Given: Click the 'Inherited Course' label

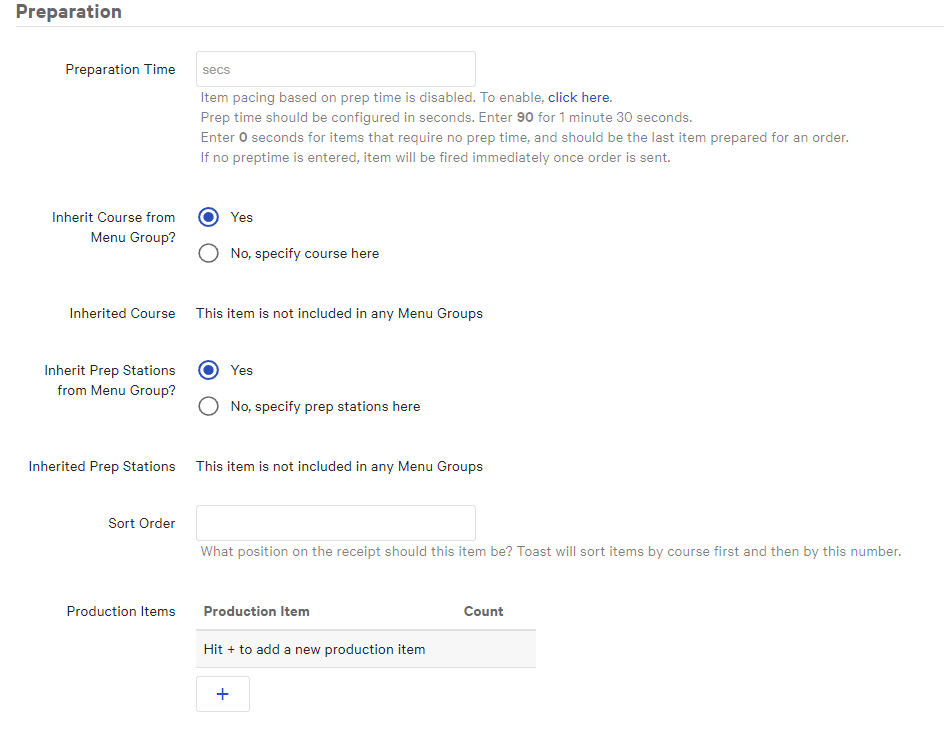Looking at the screenshot, I should [122, 313].
